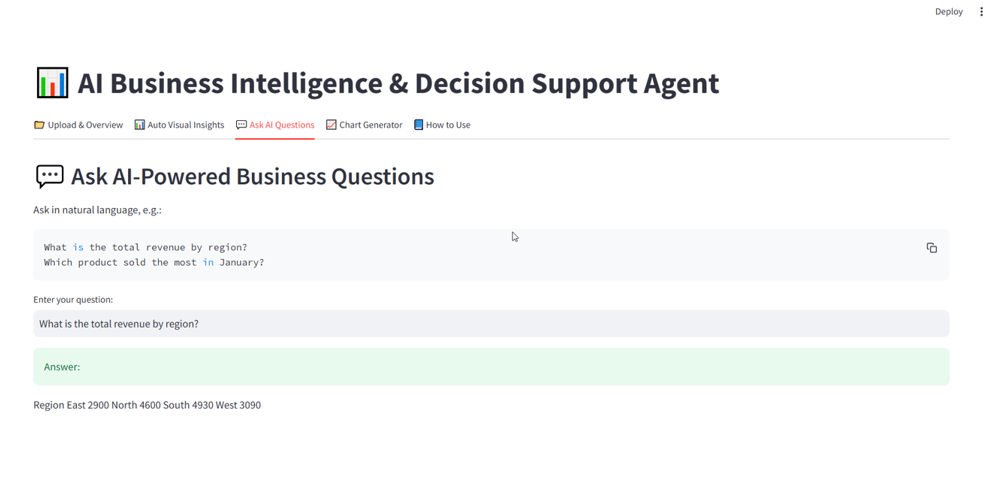The width and height of the screenshot is (983, 480).
Task: Click the copy code icon in example block
Action: click(x=932, y=248)
